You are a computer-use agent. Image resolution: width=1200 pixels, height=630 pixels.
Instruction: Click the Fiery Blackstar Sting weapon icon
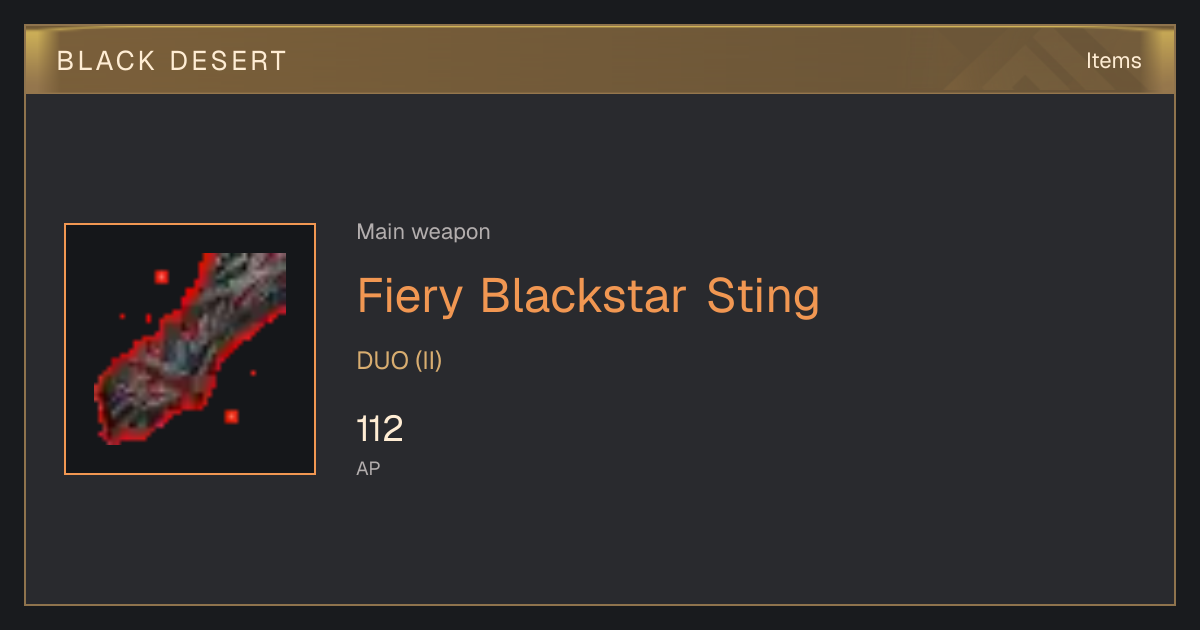(190, 349)
